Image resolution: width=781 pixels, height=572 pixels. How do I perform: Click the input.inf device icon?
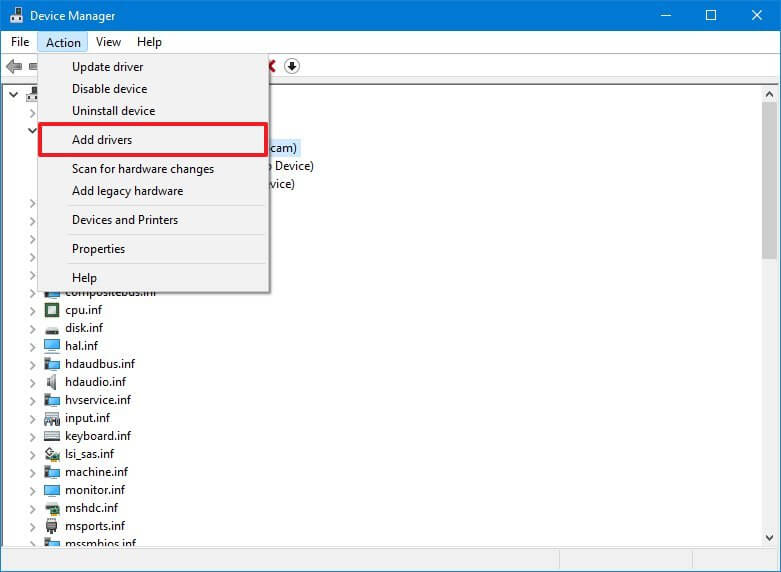(x=52, y=418)
